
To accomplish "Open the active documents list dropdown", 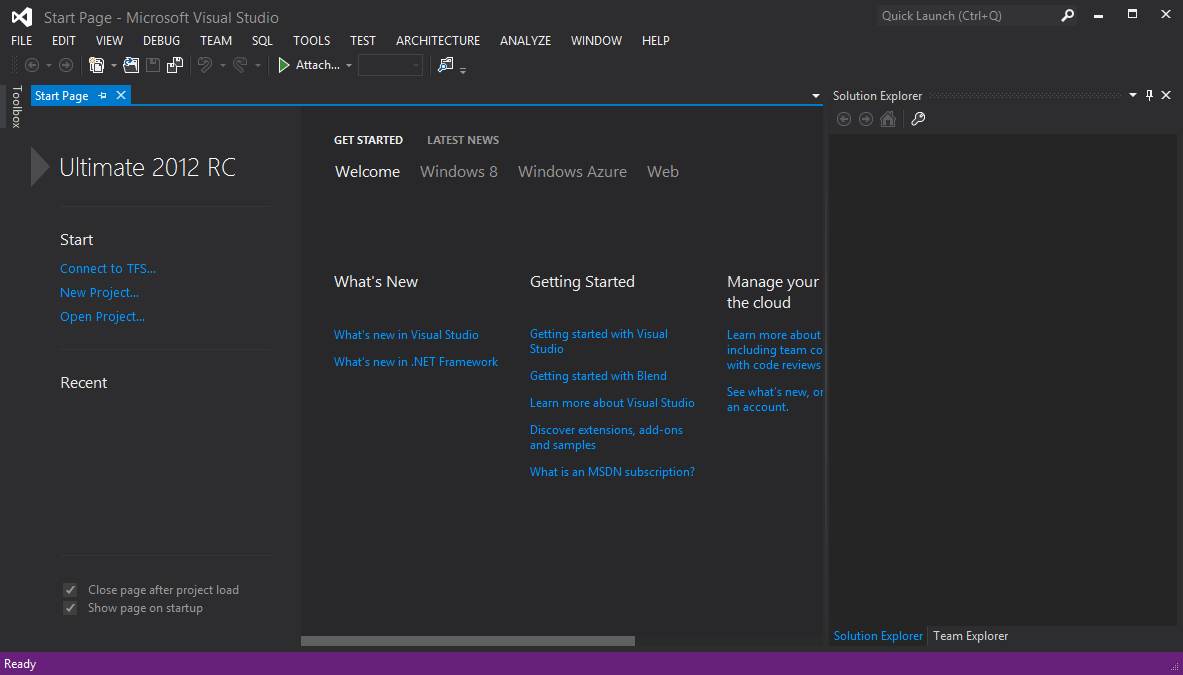I will coord(816,96).
